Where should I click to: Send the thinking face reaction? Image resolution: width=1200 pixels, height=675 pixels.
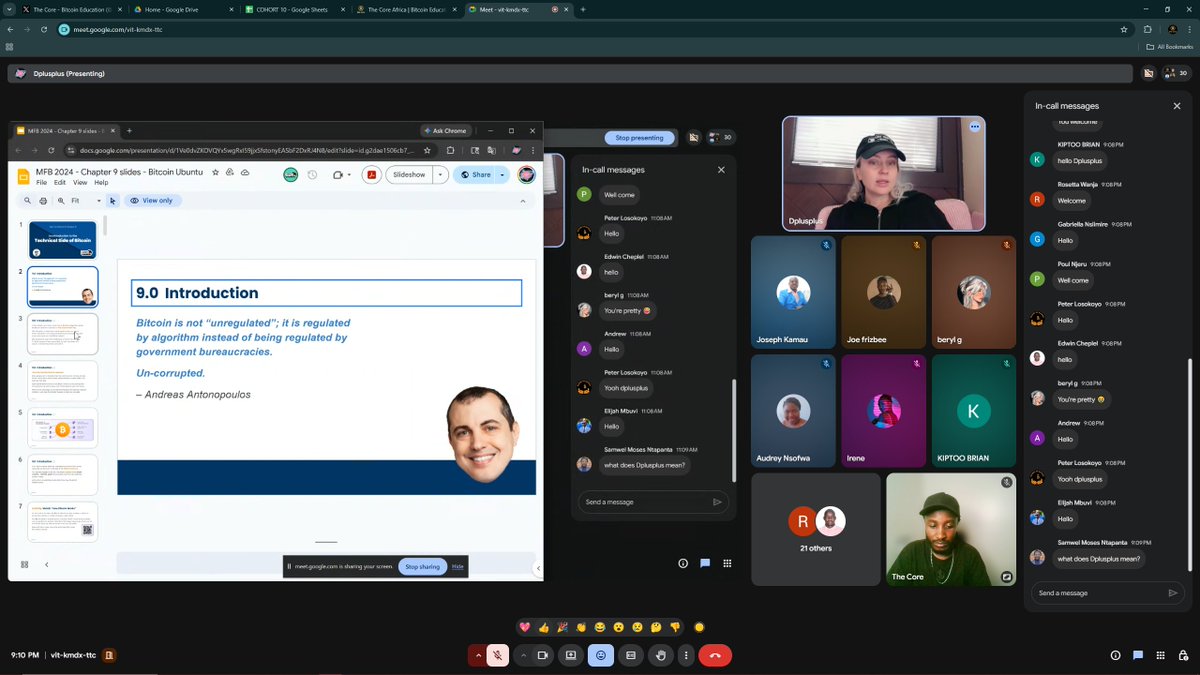[656, 627]
